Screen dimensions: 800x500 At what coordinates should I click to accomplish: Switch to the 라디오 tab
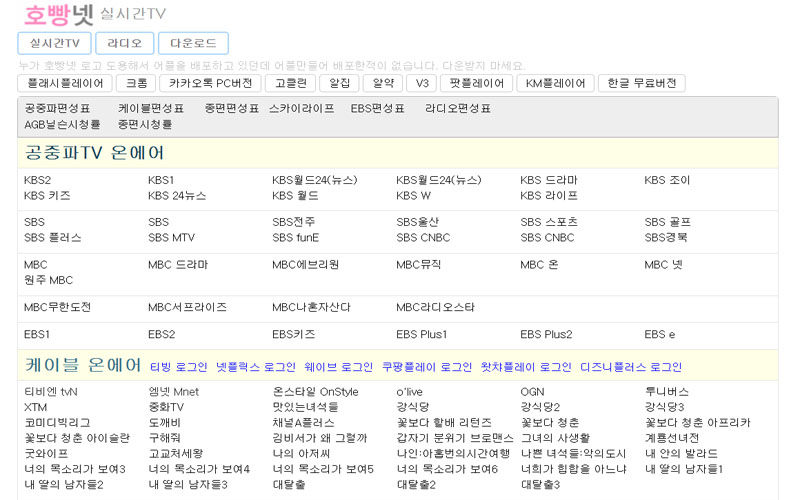pyautogui.click(x=125, y=43)
